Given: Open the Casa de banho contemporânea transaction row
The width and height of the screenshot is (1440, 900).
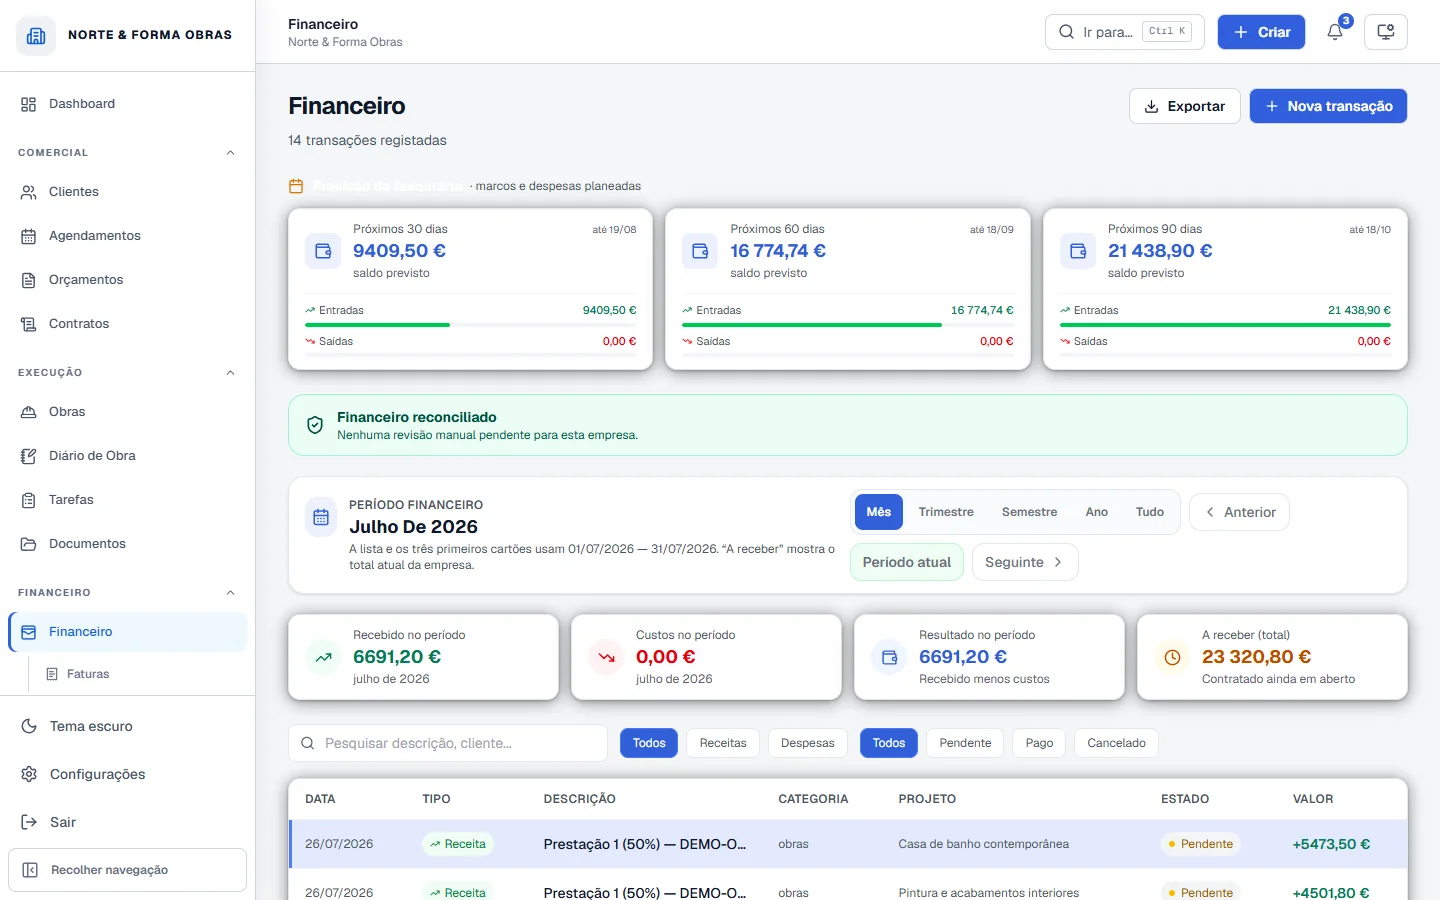Looking at the screenshot, I should [848, 844].
